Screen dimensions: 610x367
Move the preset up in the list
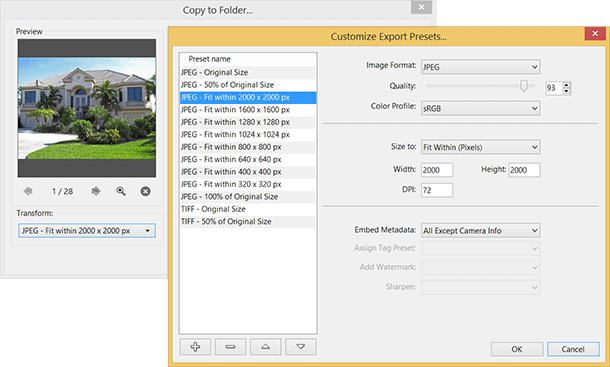265,347
